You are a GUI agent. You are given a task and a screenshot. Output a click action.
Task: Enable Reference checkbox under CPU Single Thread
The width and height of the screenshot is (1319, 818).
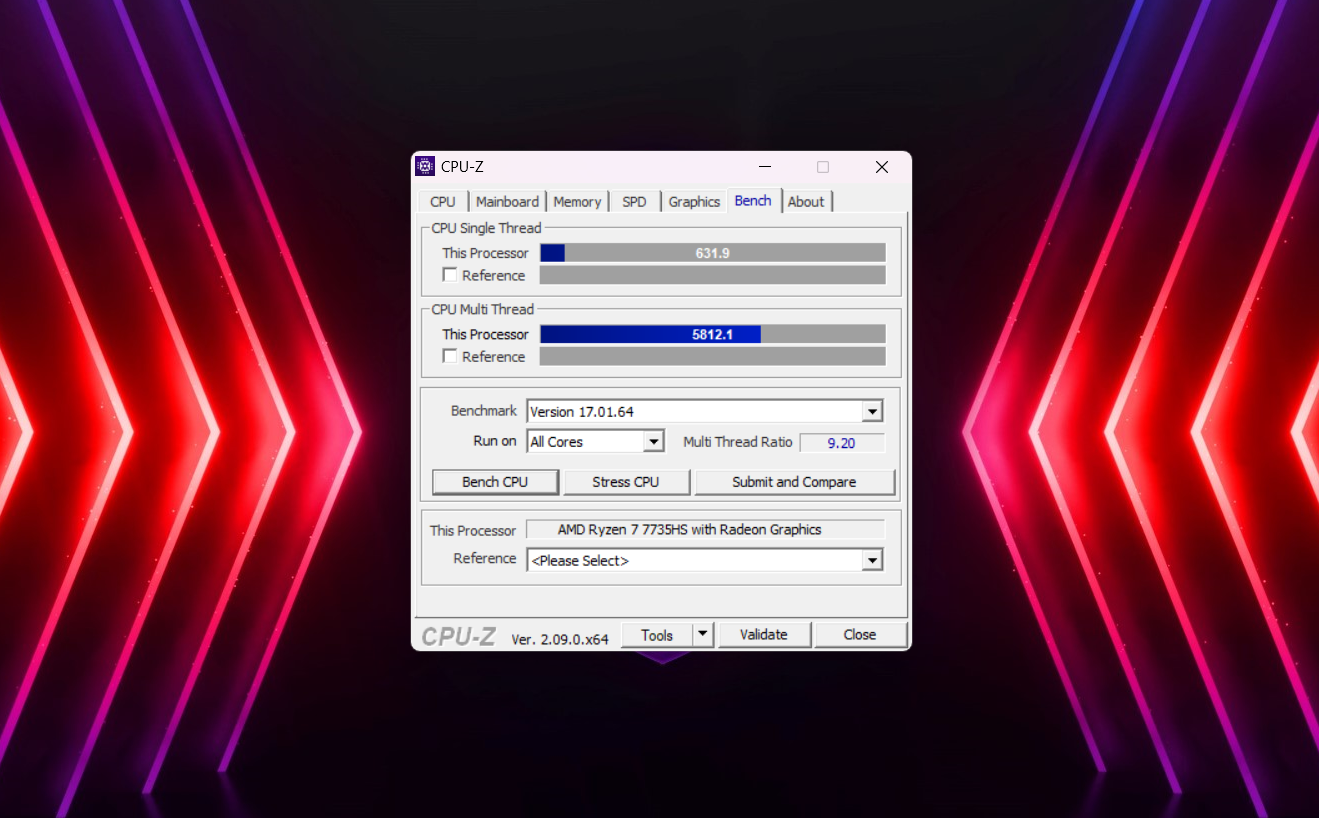tap(450, 275)
